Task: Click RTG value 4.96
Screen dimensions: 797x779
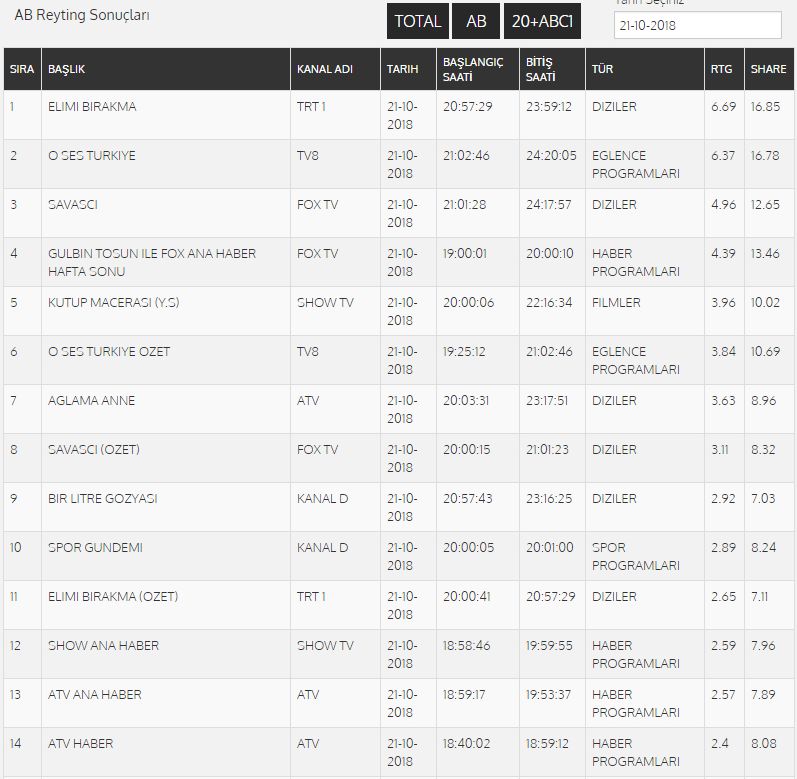Action: (723, 205)
